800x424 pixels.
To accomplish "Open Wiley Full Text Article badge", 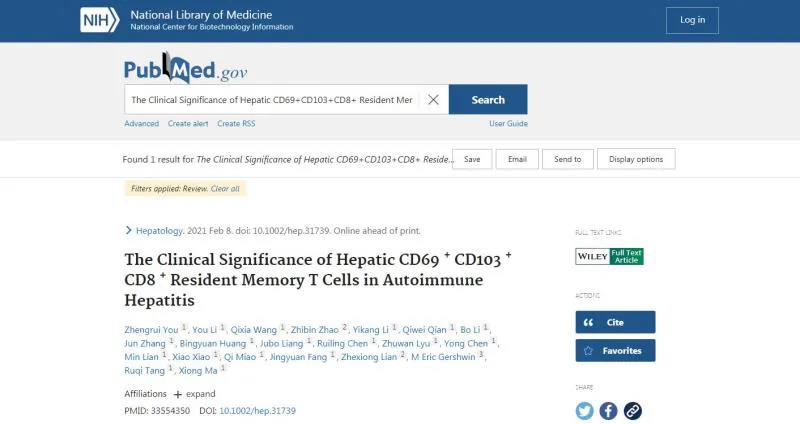I will pyautogui.click(x=609, y=256).
